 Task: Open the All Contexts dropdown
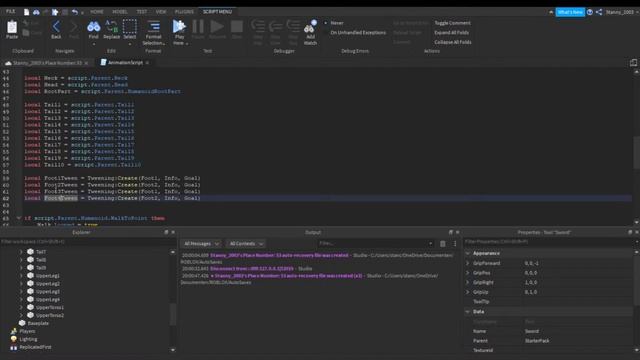click(x=246, y=244)
